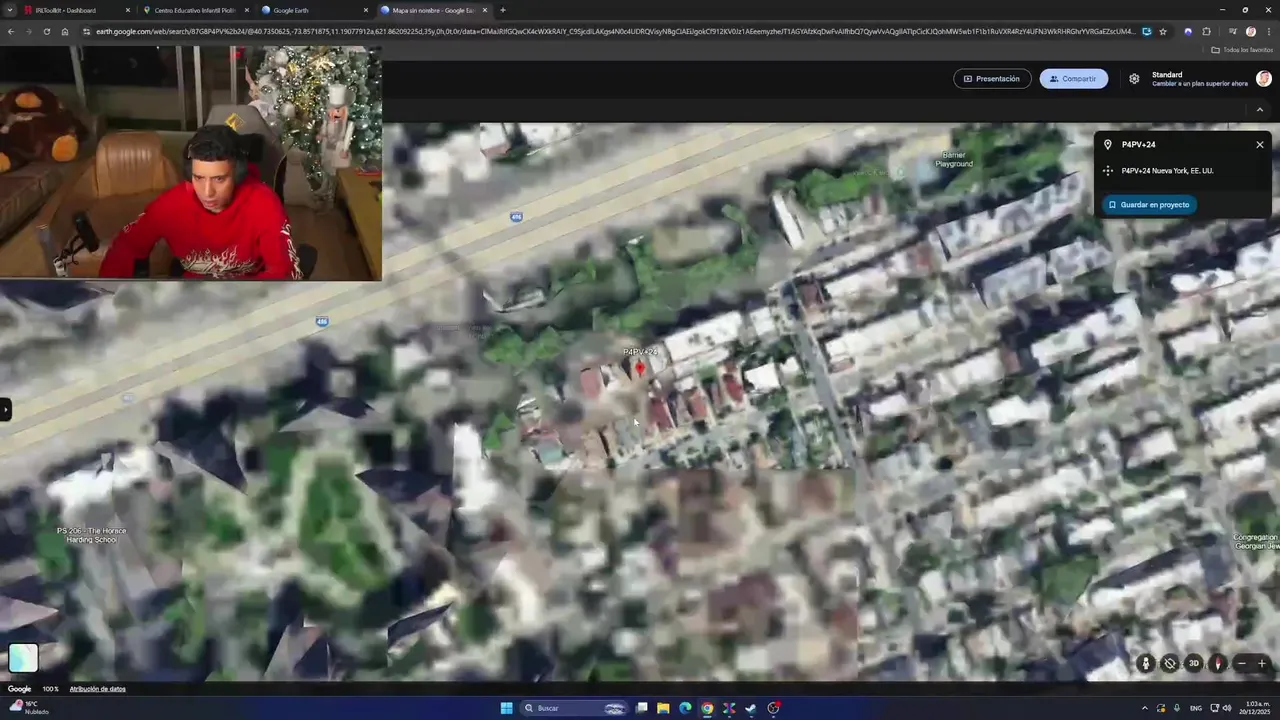
Task: Zoom out with the minus button
Action: [x=1242, y=663]
